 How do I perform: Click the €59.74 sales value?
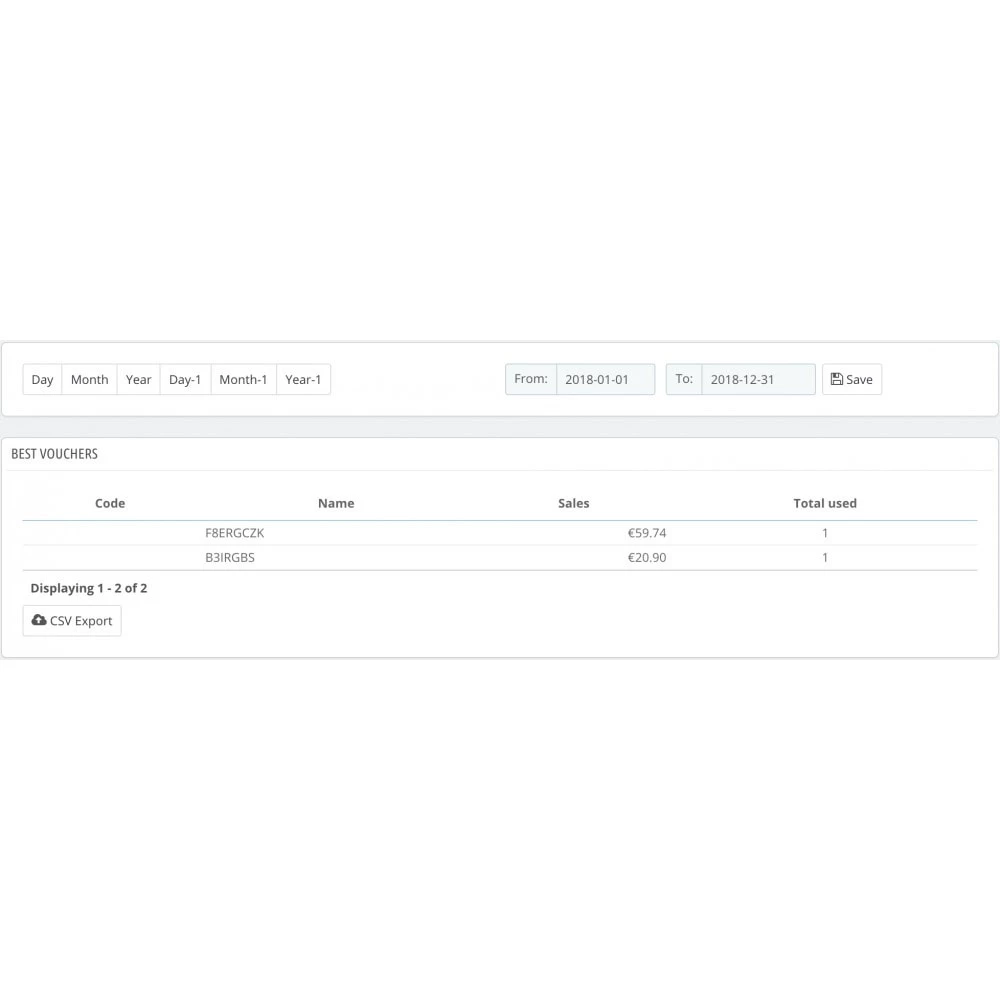tap(647, 533)
